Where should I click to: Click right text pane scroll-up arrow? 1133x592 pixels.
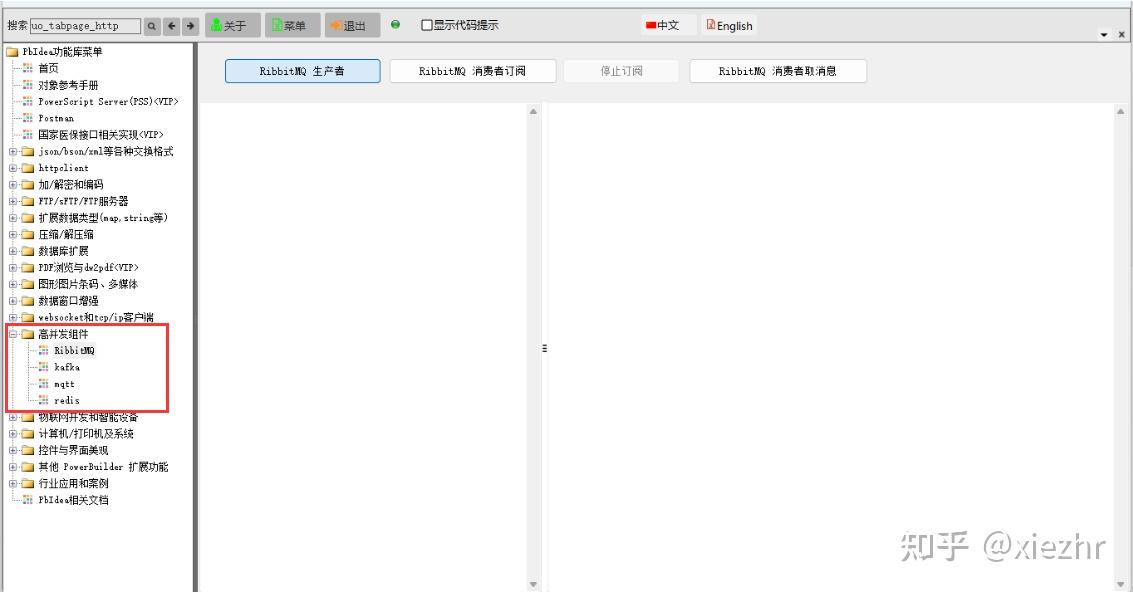coord(1121,111)
